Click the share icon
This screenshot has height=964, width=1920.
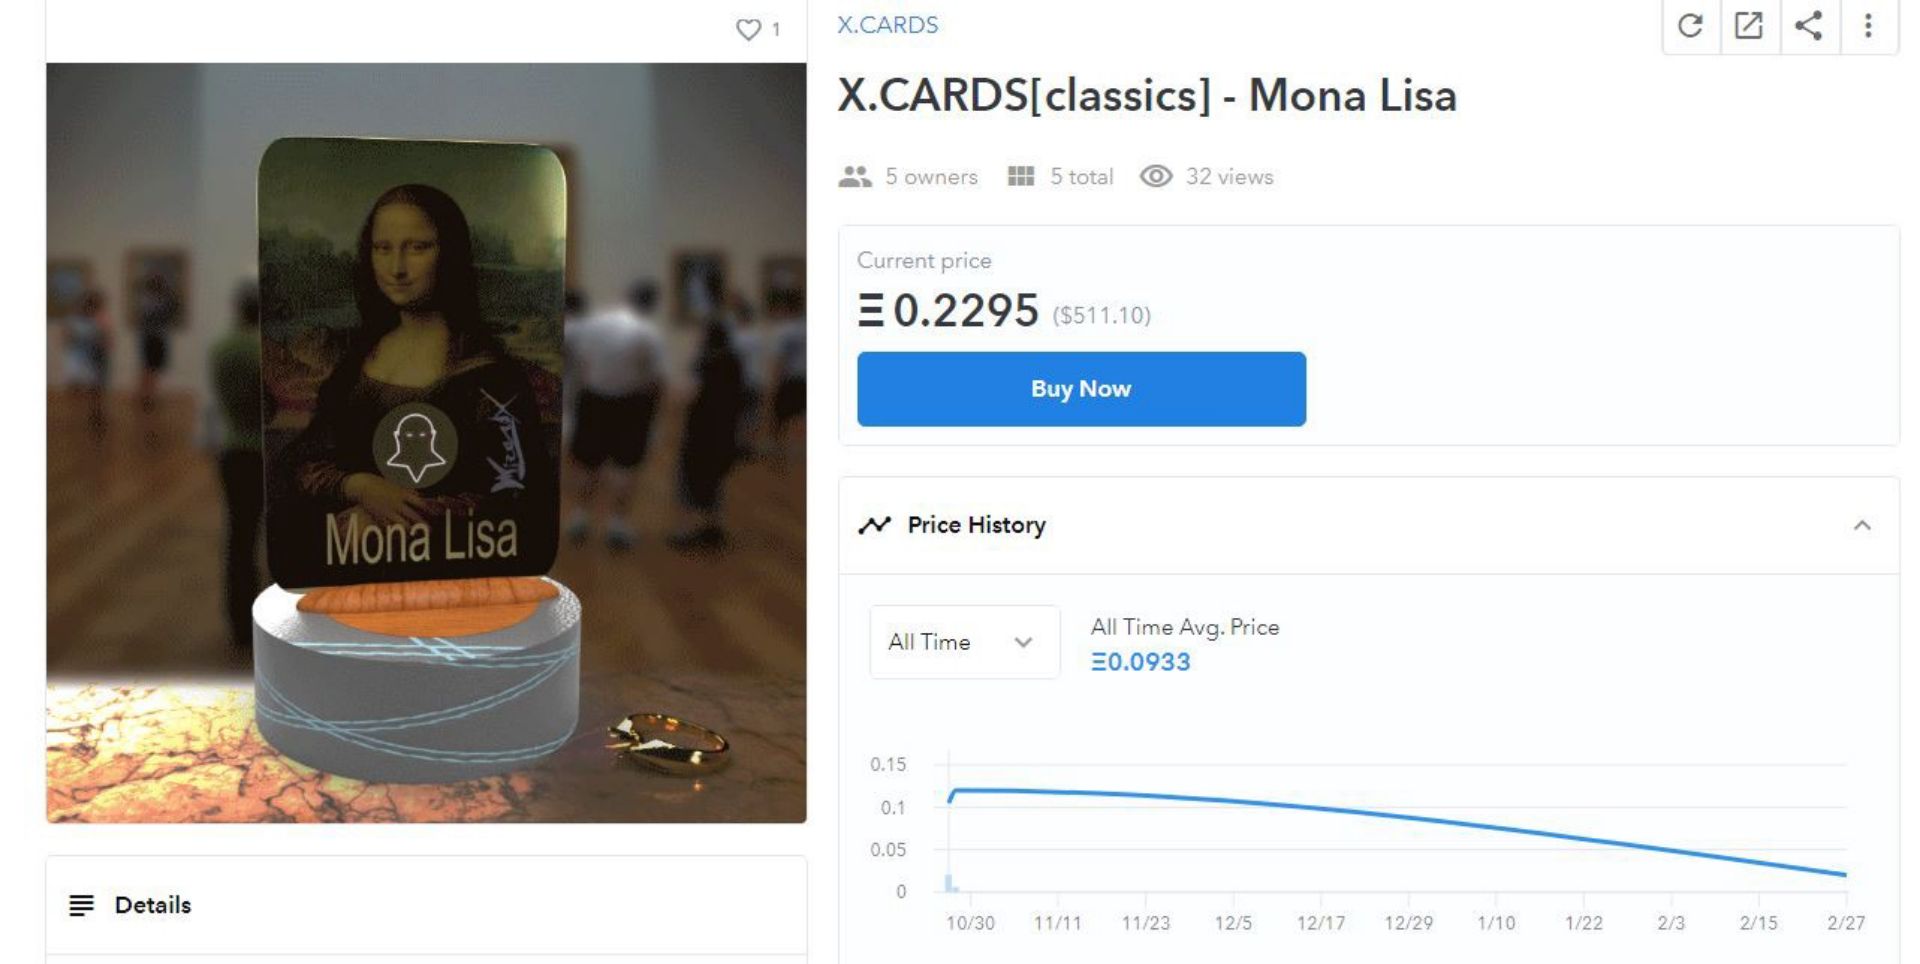point(1808,26)
